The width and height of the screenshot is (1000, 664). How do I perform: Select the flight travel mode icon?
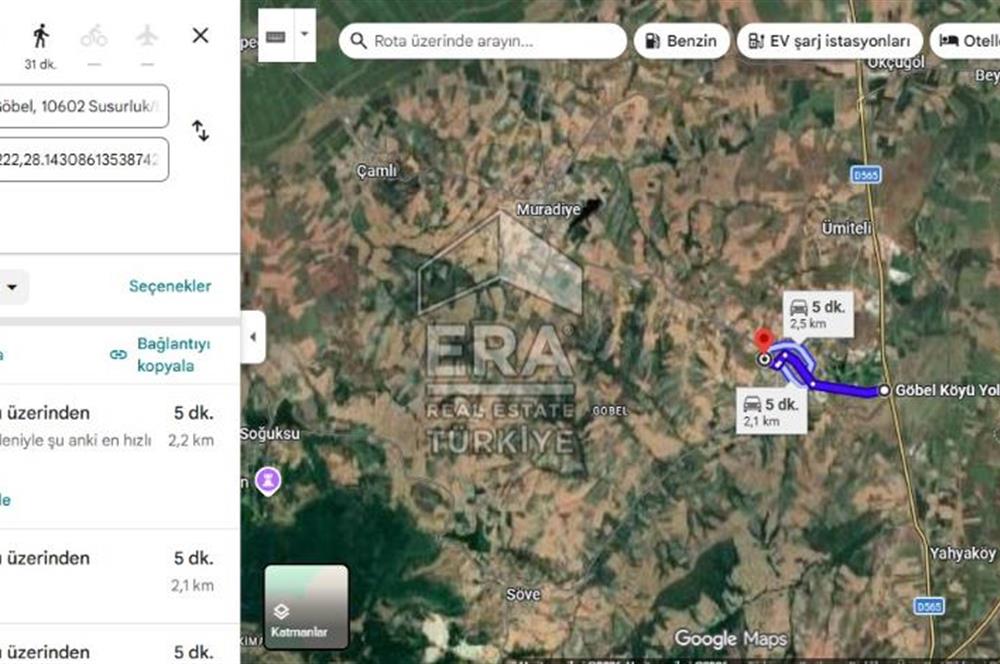147,36
